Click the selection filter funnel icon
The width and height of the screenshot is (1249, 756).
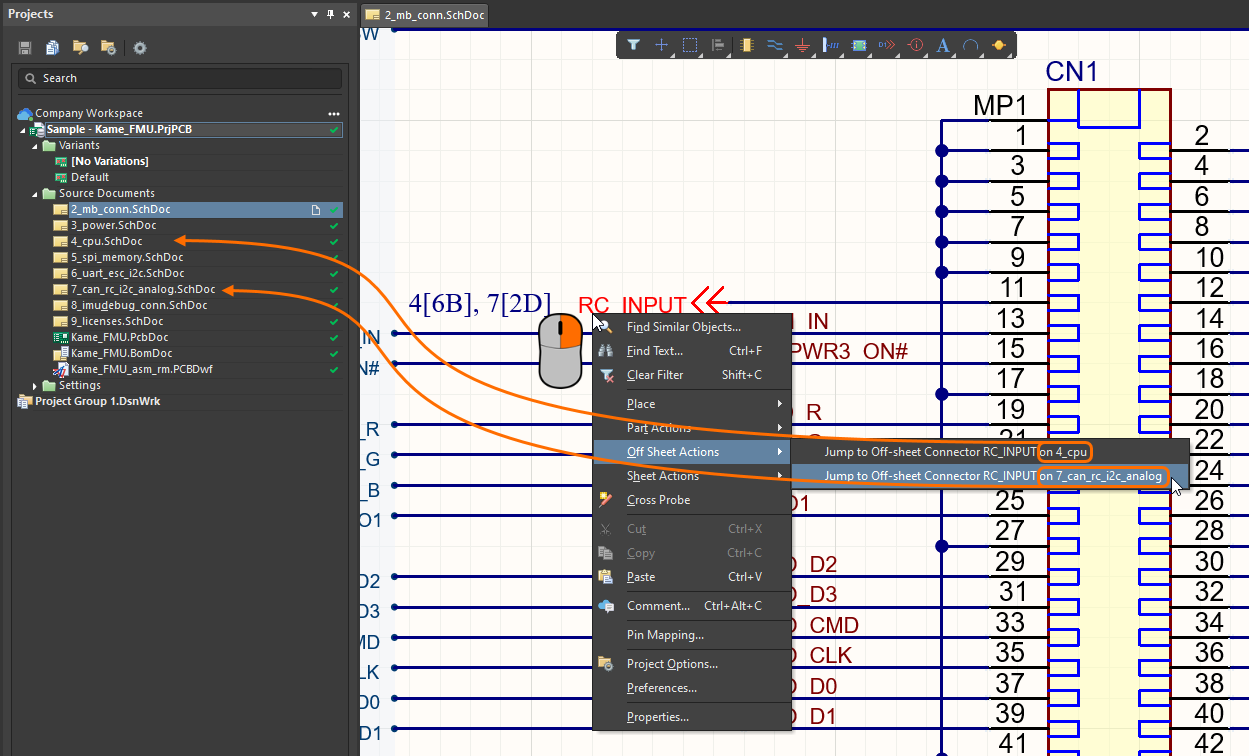[x=634, y=45]
